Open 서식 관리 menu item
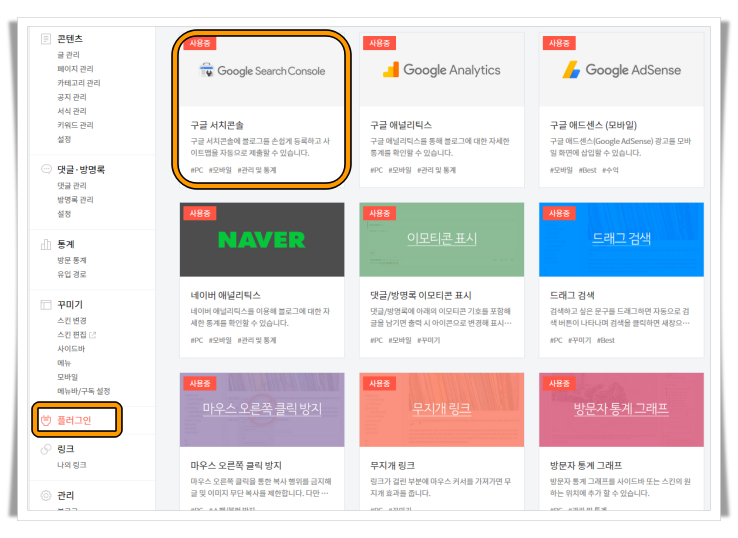The width and height of the screenshot is (738, 538). pos(72,112)
